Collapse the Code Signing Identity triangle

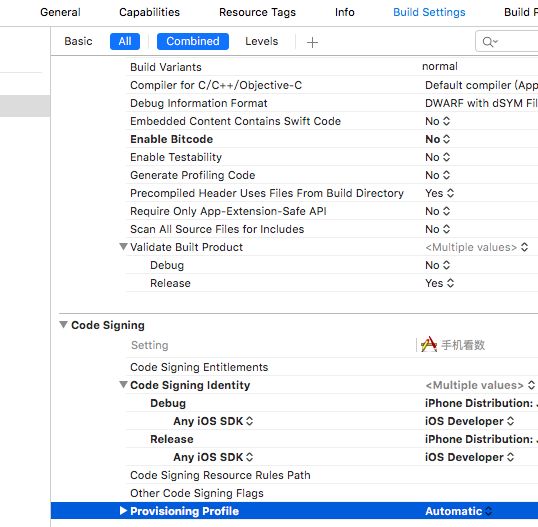click(123, 384)
